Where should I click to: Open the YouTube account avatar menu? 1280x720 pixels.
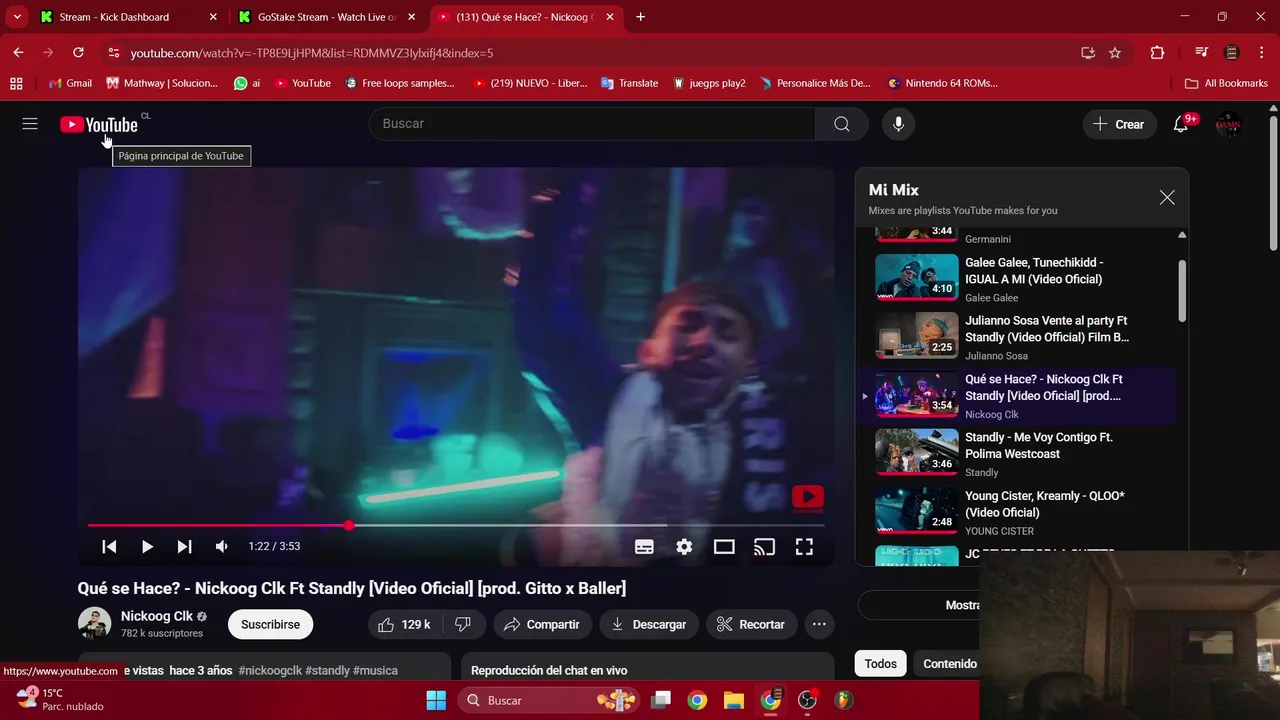click(1228, 124)
